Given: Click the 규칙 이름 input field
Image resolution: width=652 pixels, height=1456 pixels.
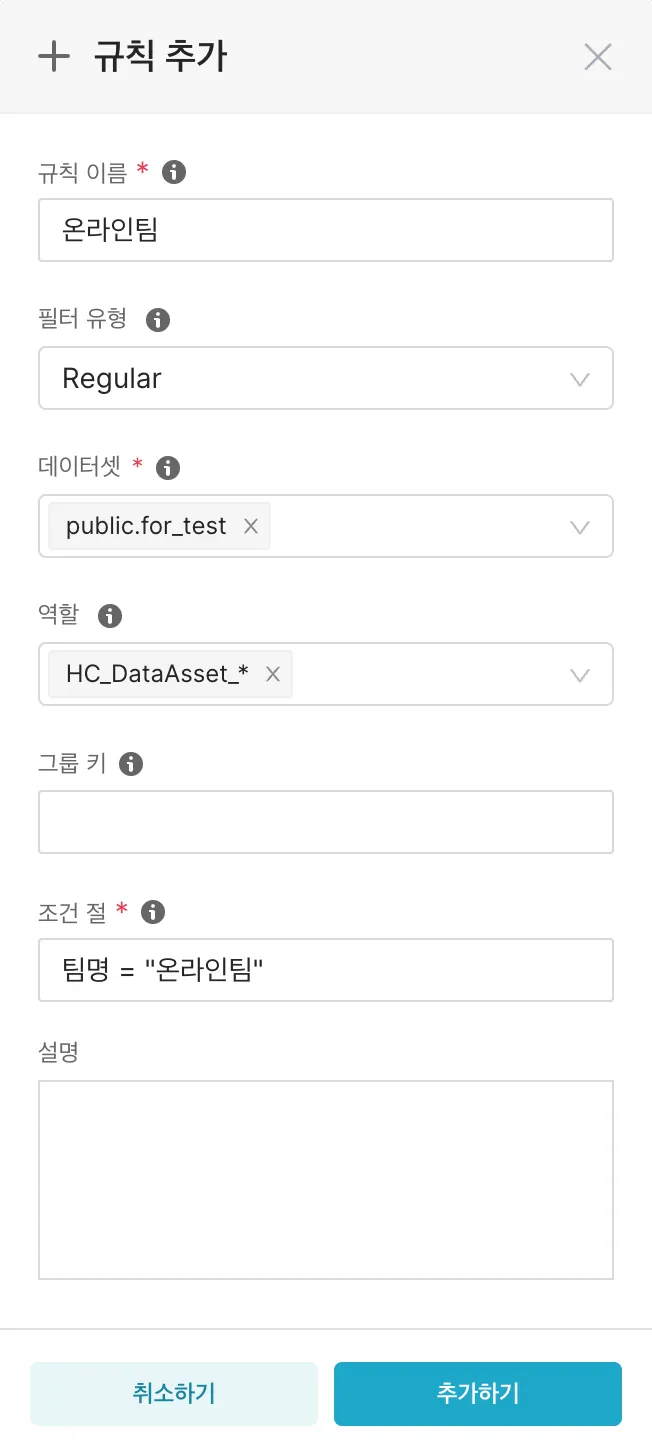Looking at the screenshot, I should tap(325, 230).
